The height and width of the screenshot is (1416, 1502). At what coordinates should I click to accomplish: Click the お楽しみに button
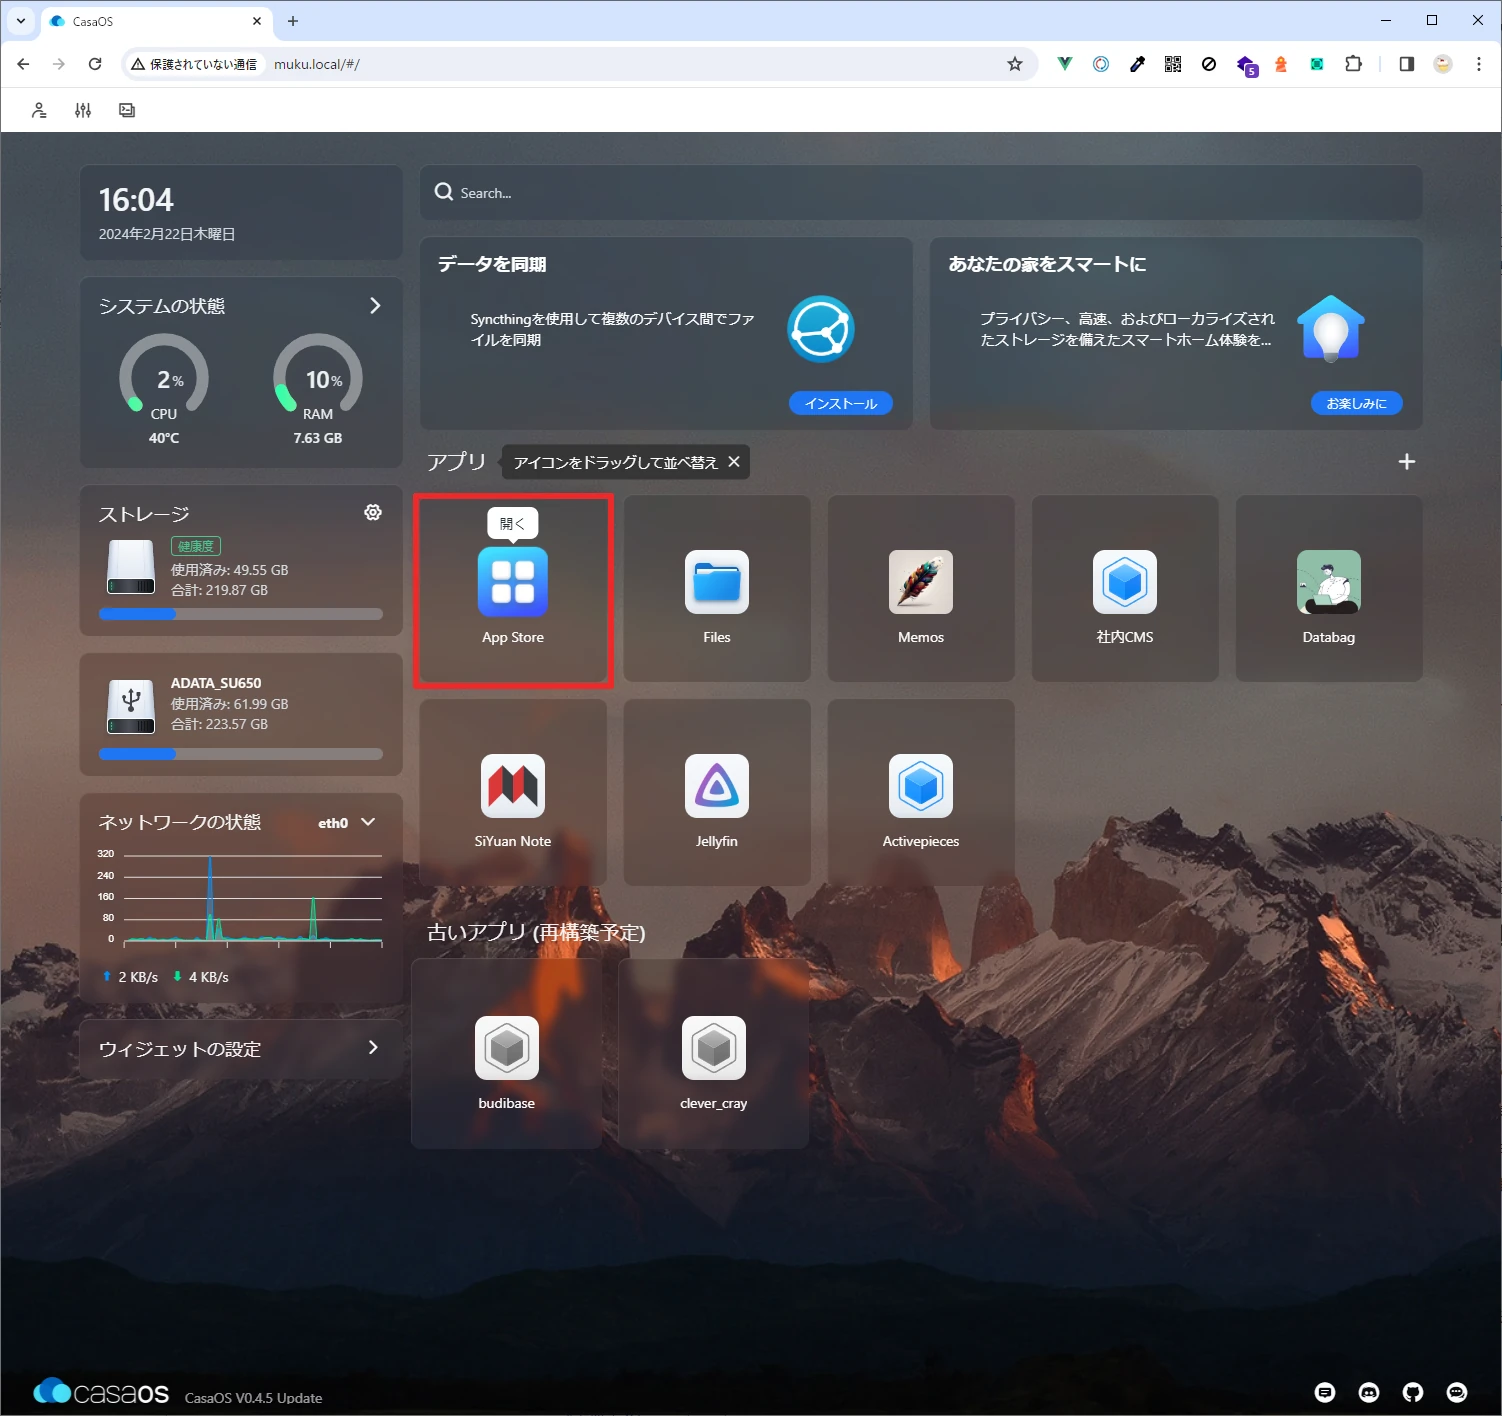click(1357, 403)
